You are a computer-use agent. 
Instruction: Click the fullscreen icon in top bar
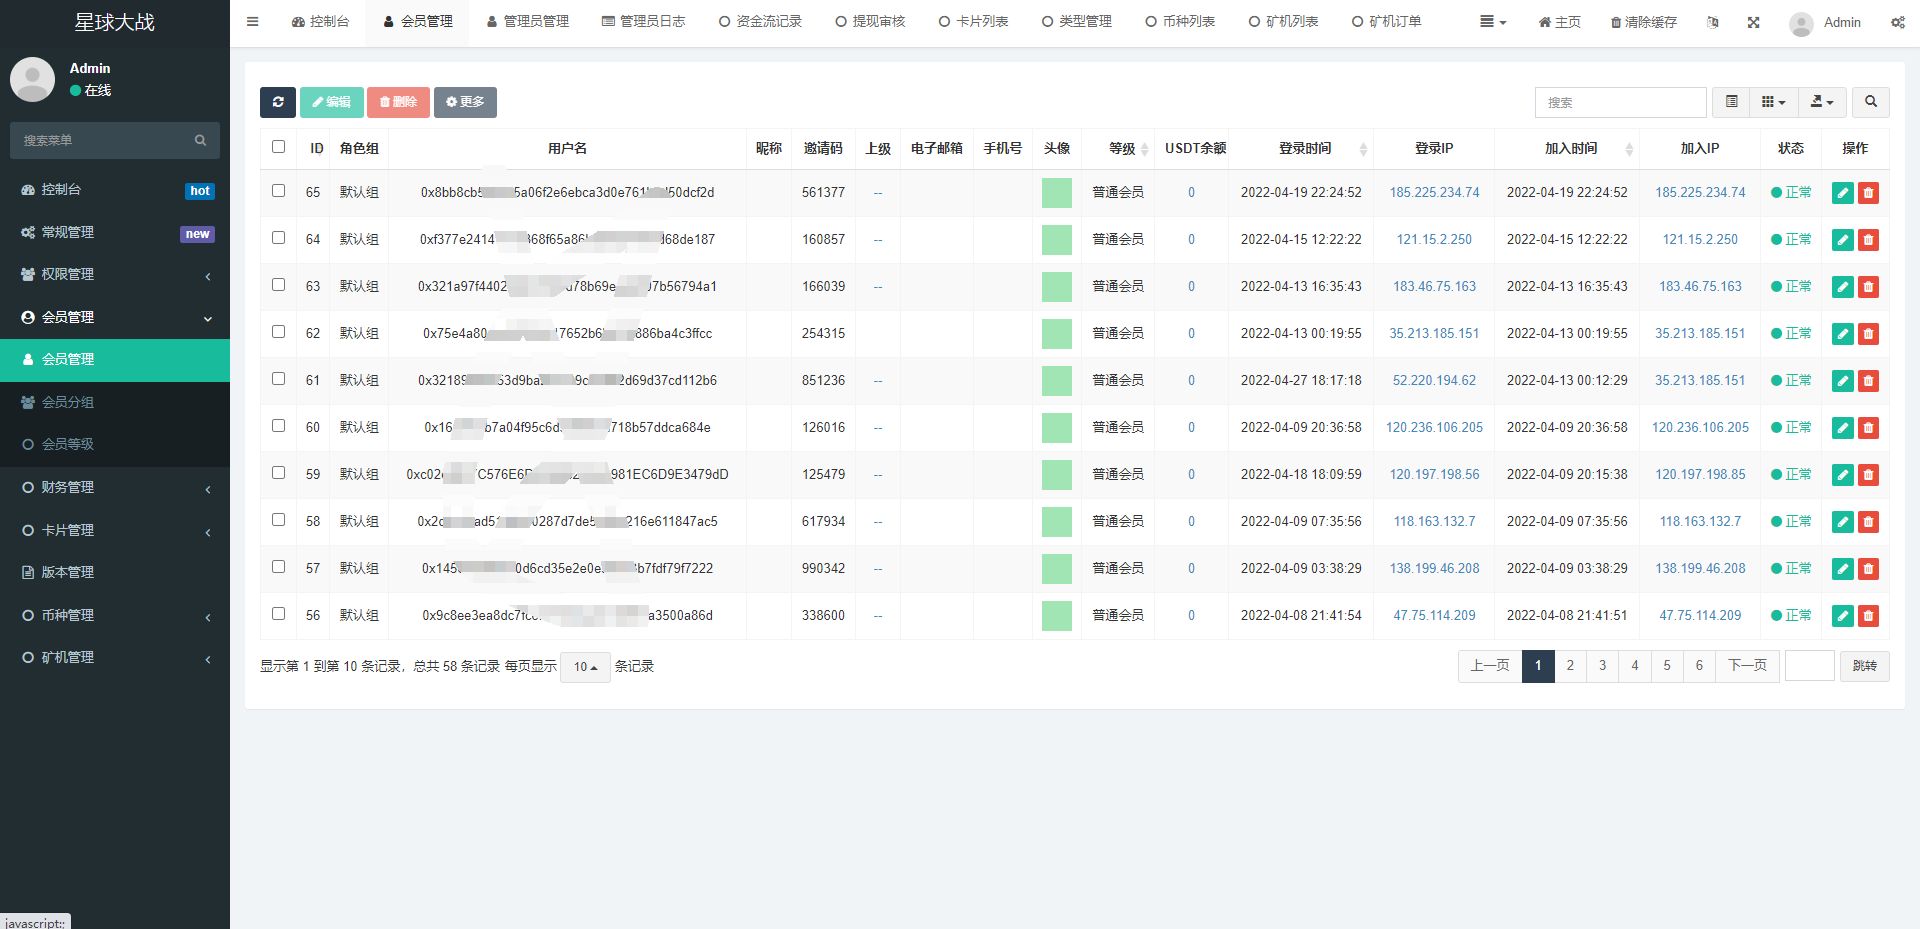1753,22
